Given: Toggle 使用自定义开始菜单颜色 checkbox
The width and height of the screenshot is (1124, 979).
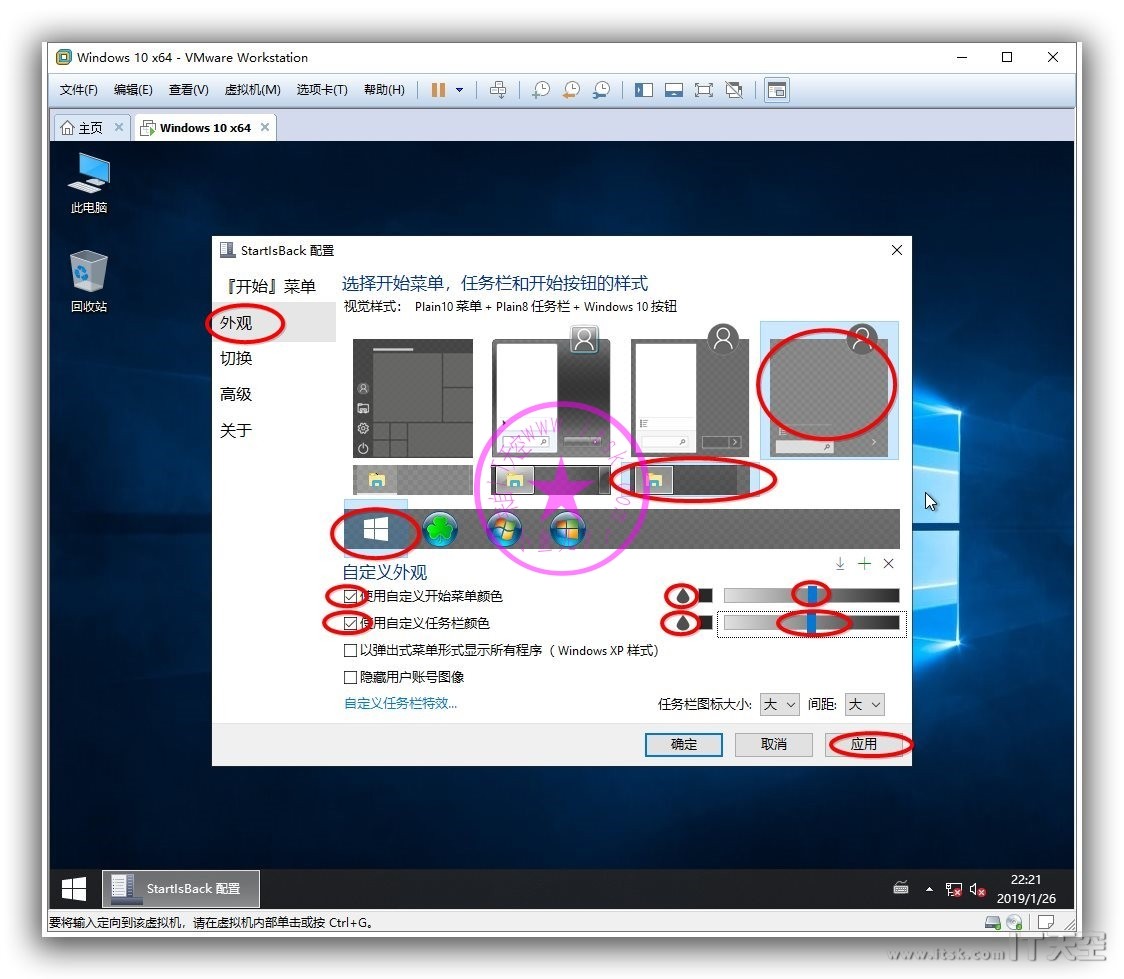Looking at the screenshot, I should 351,596.
